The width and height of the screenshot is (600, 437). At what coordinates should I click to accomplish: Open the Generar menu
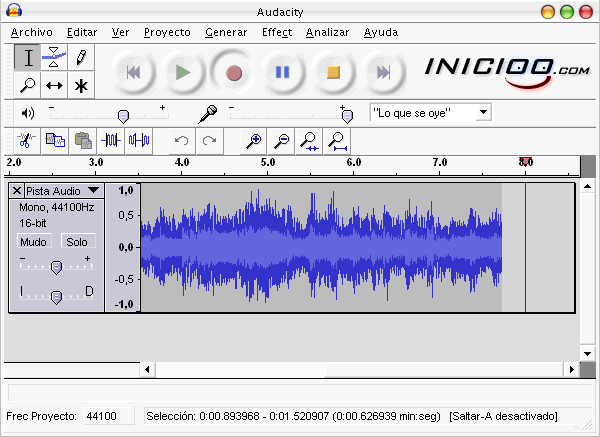tap(226, 33)
